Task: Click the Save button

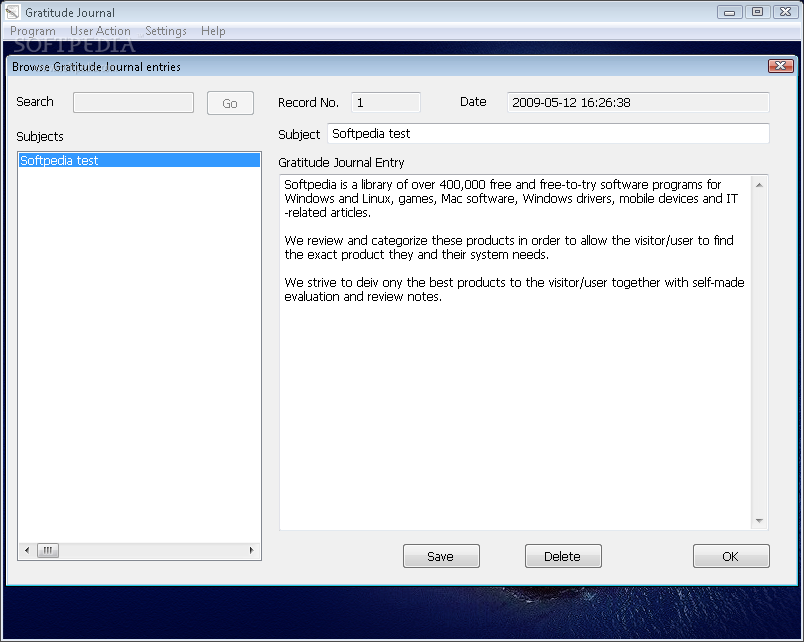Action: click(x=441, y=556)
